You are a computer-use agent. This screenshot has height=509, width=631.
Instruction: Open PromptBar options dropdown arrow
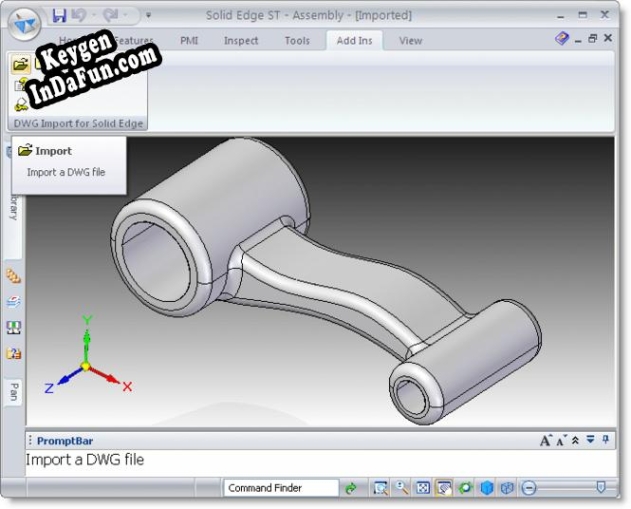pyautogui.click(x=590, y=439)
